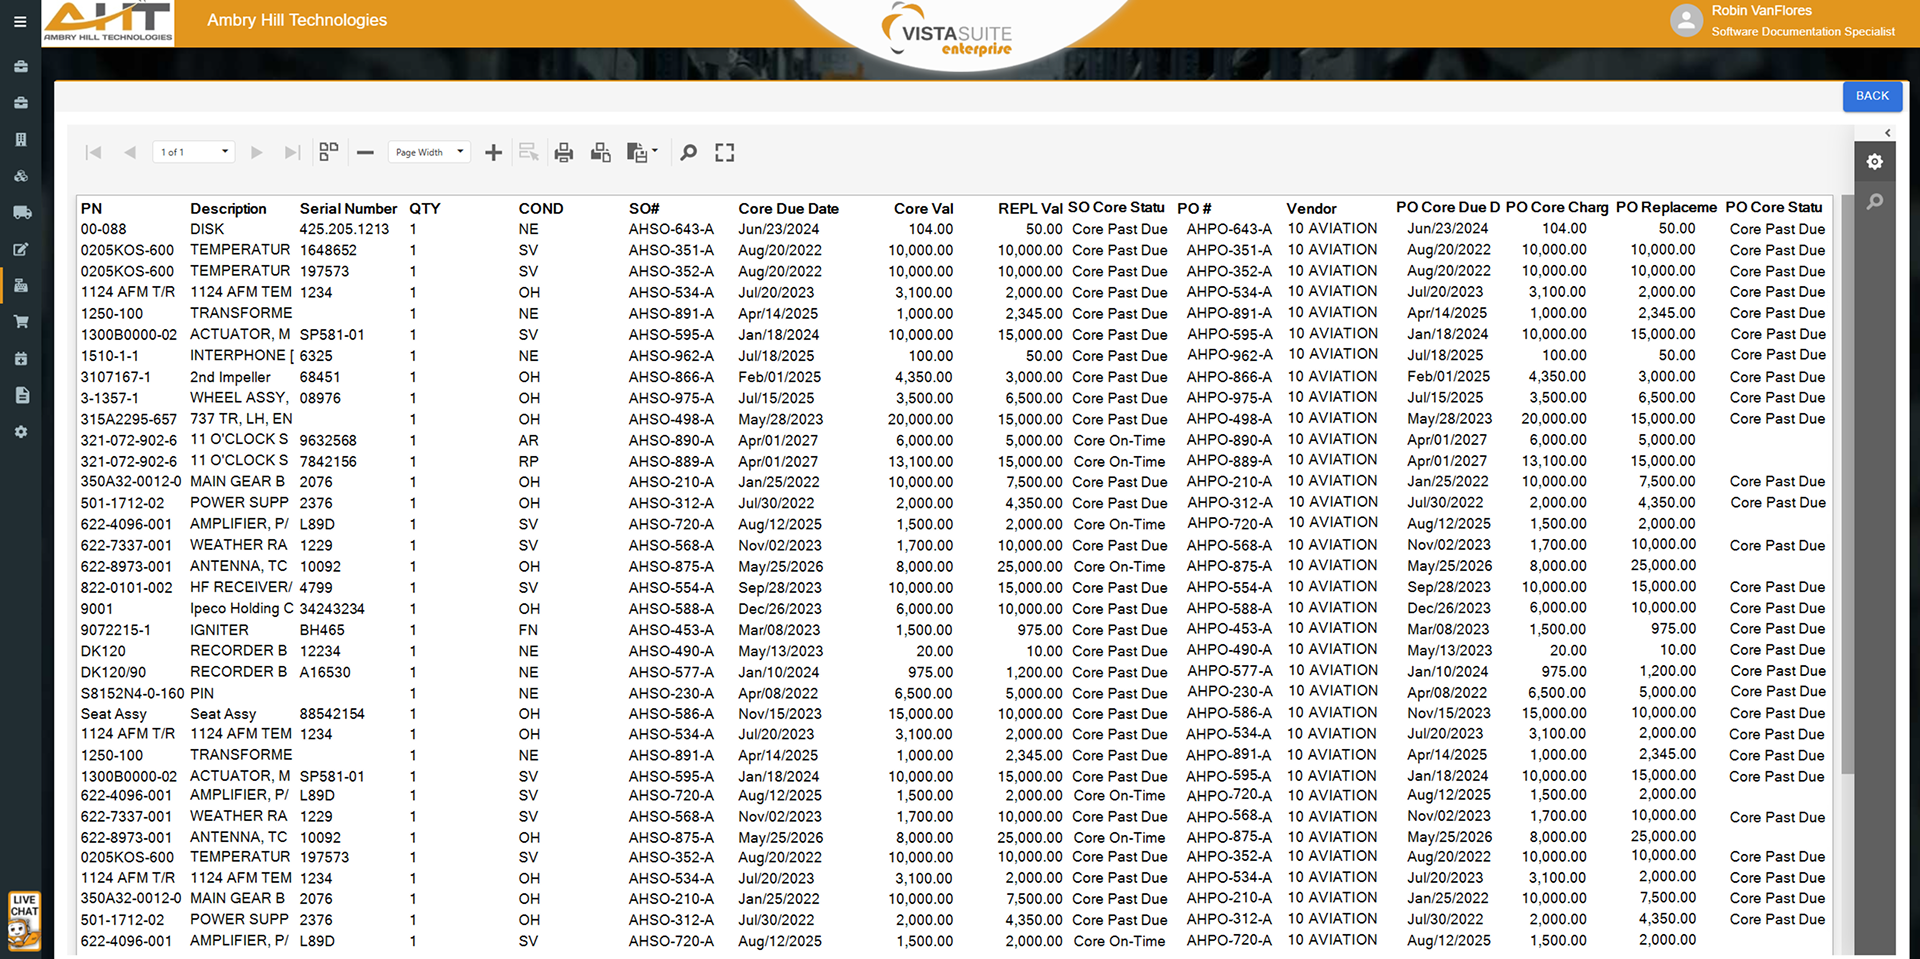Open the page number dropdown '1 of 1'
The image size is (1920, 959).
[x=195, y=152]
